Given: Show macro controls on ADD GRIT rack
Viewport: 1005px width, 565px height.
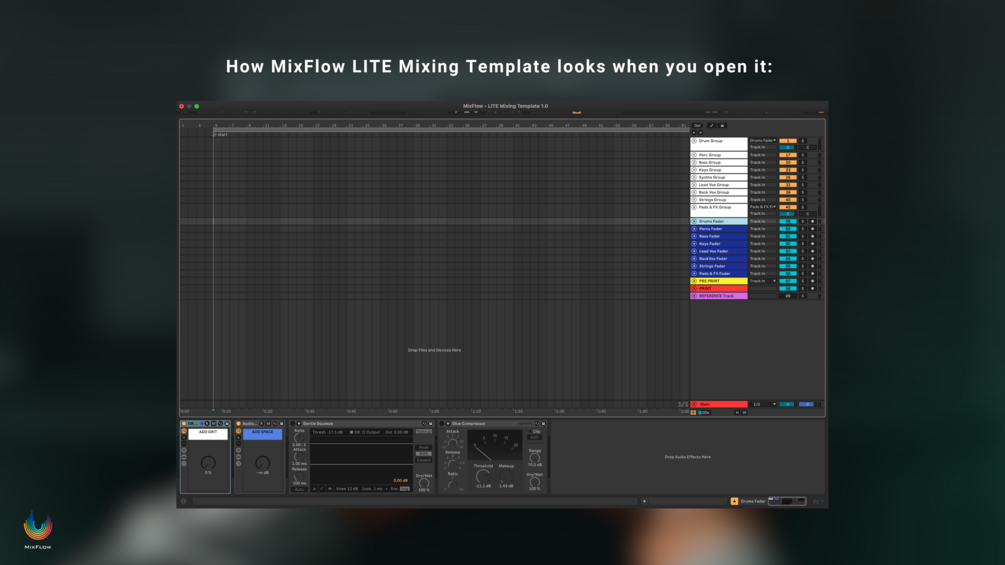Looking at the screenshot, I should pos(184,431).
